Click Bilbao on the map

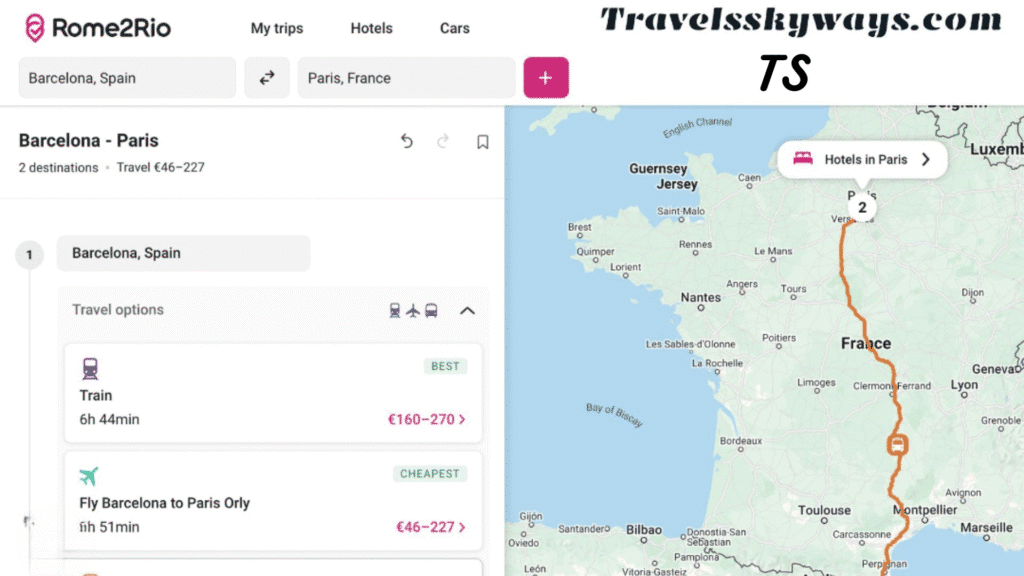click(x=644, y=530)
